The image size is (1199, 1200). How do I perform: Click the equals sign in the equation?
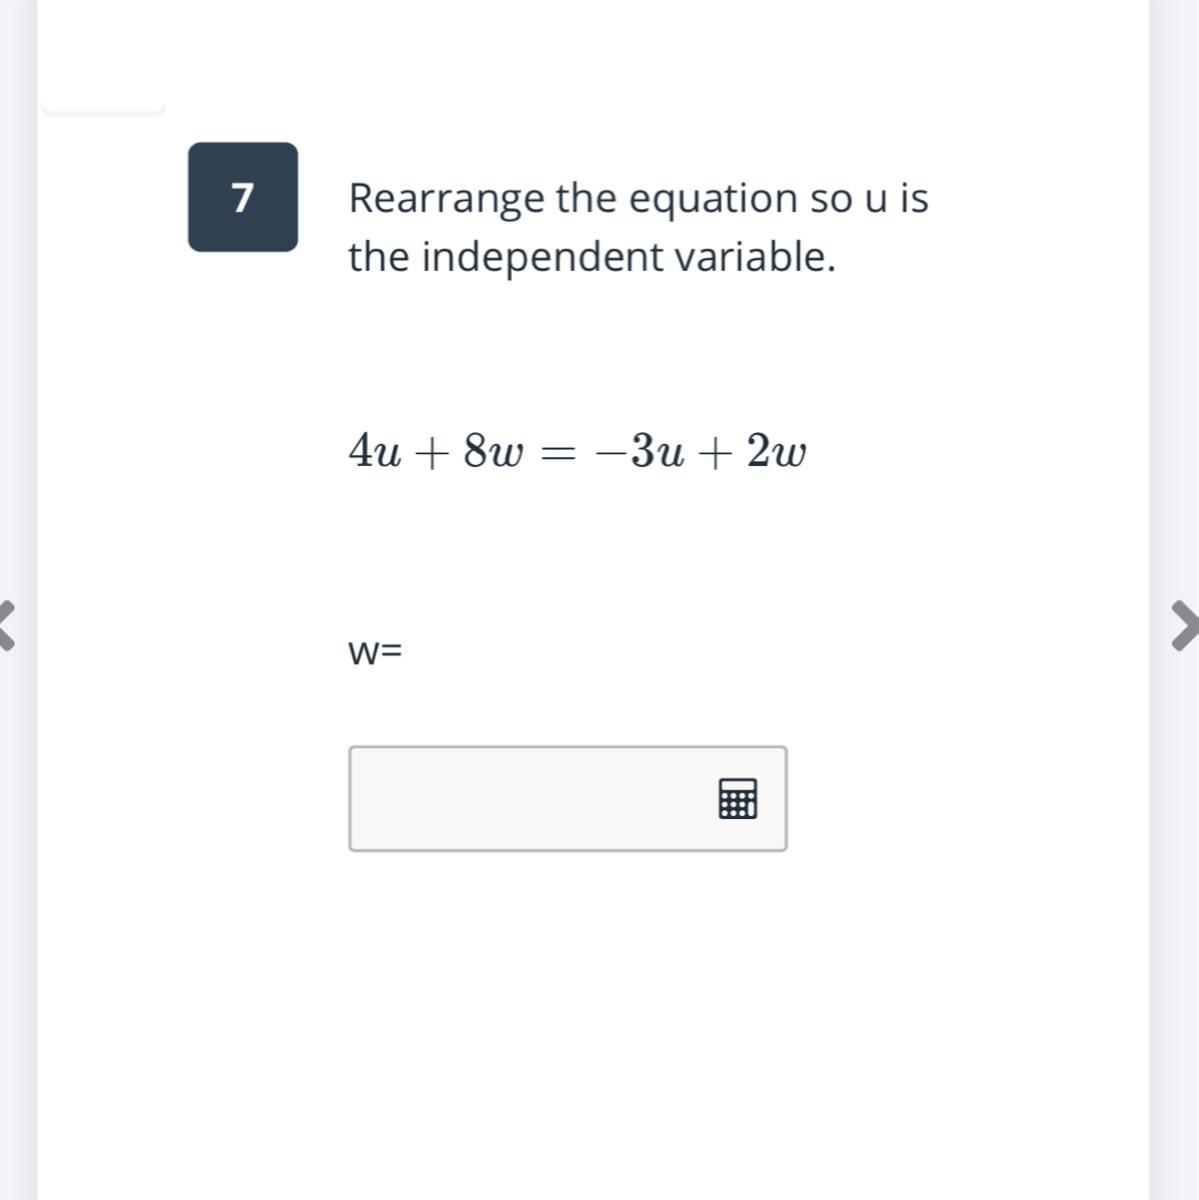(559, 454)
